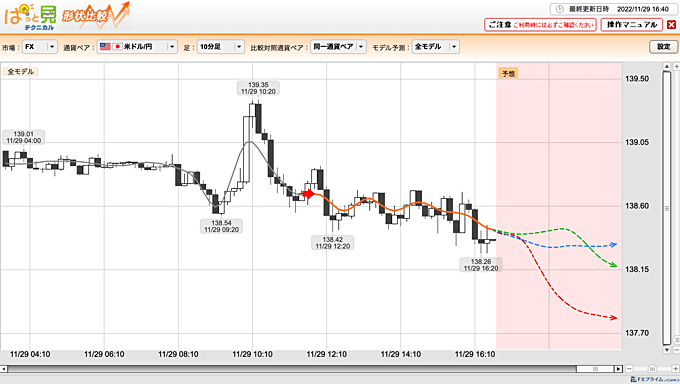Click the 設定 settings button

pyautogui.click(x=664, y=47)
